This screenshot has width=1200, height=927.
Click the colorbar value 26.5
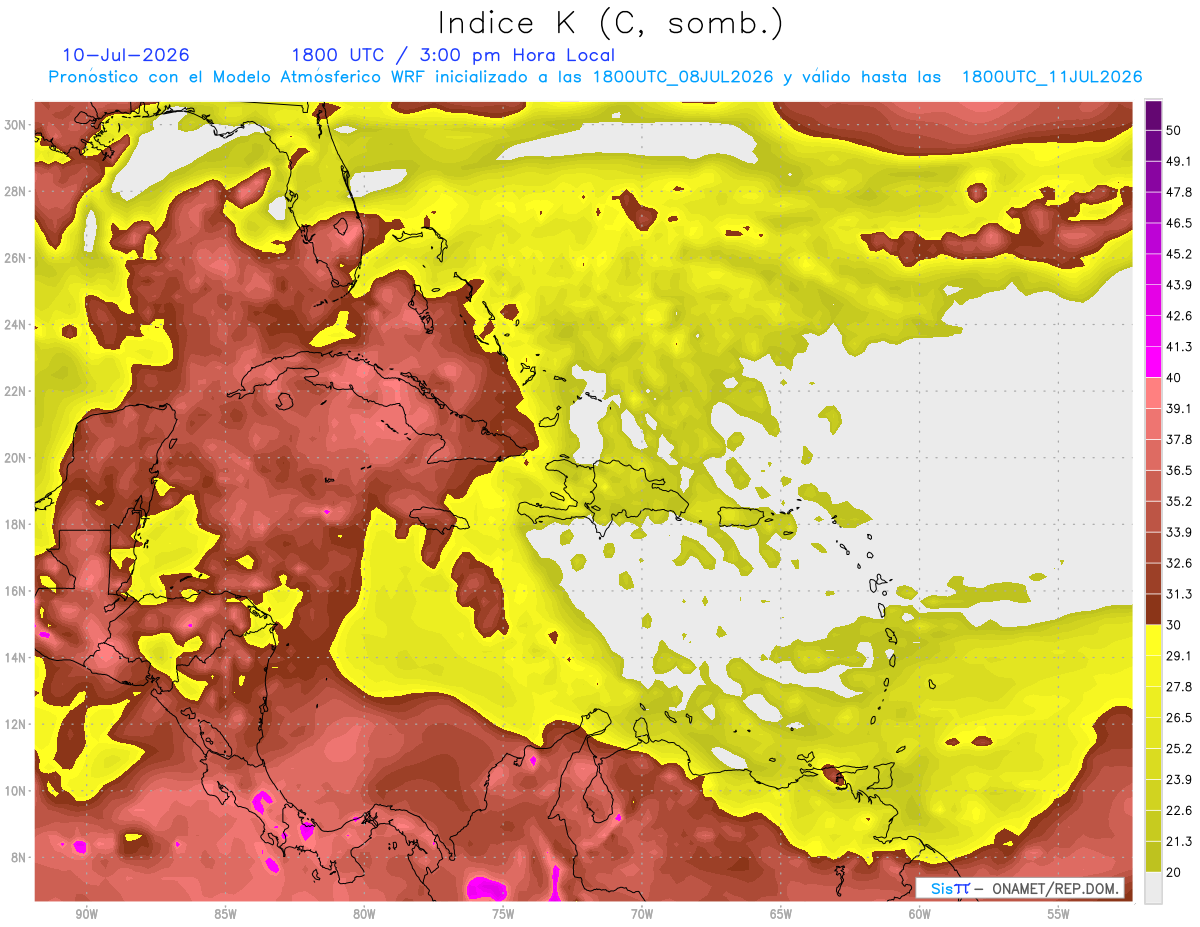click(1179, 718)
